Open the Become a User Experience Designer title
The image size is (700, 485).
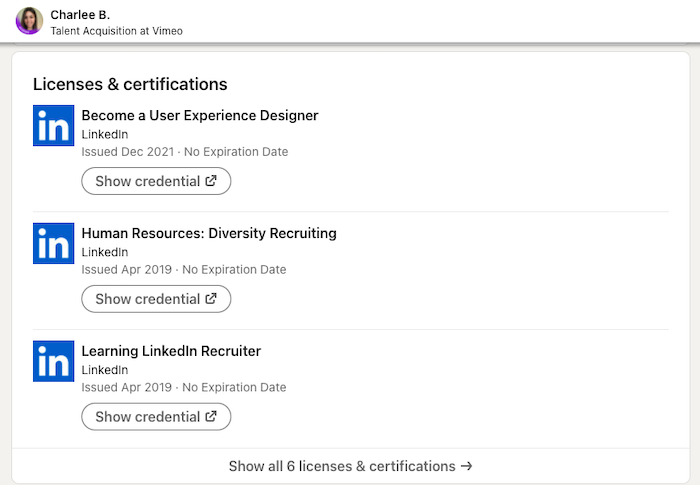(199, 116)
